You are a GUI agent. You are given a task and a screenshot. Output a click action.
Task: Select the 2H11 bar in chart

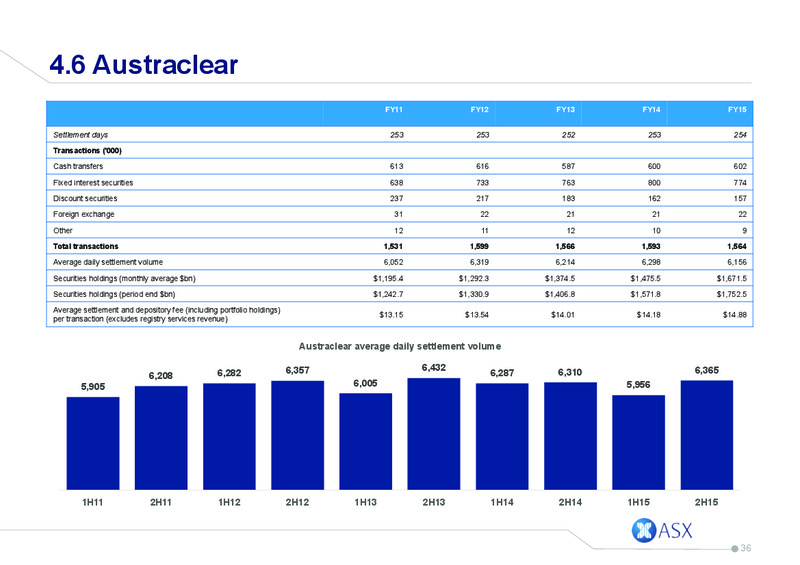pyautogui.click(x=161, y=438)
